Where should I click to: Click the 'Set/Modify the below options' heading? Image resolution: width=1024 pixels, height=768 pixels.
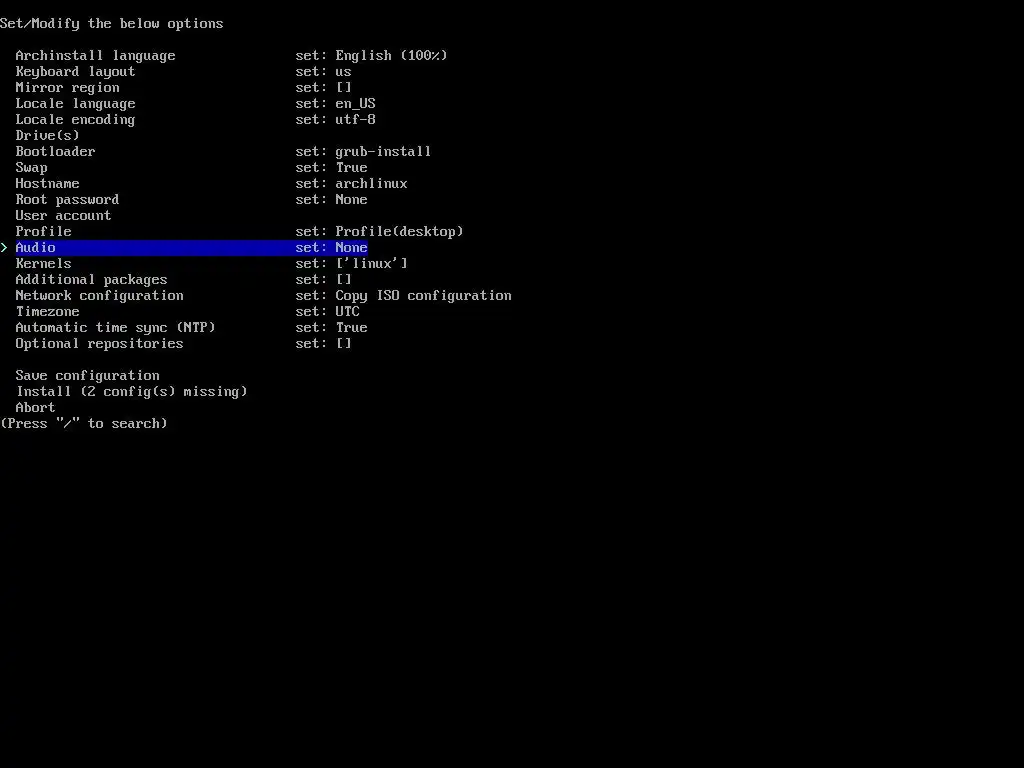tap(112, 24)
